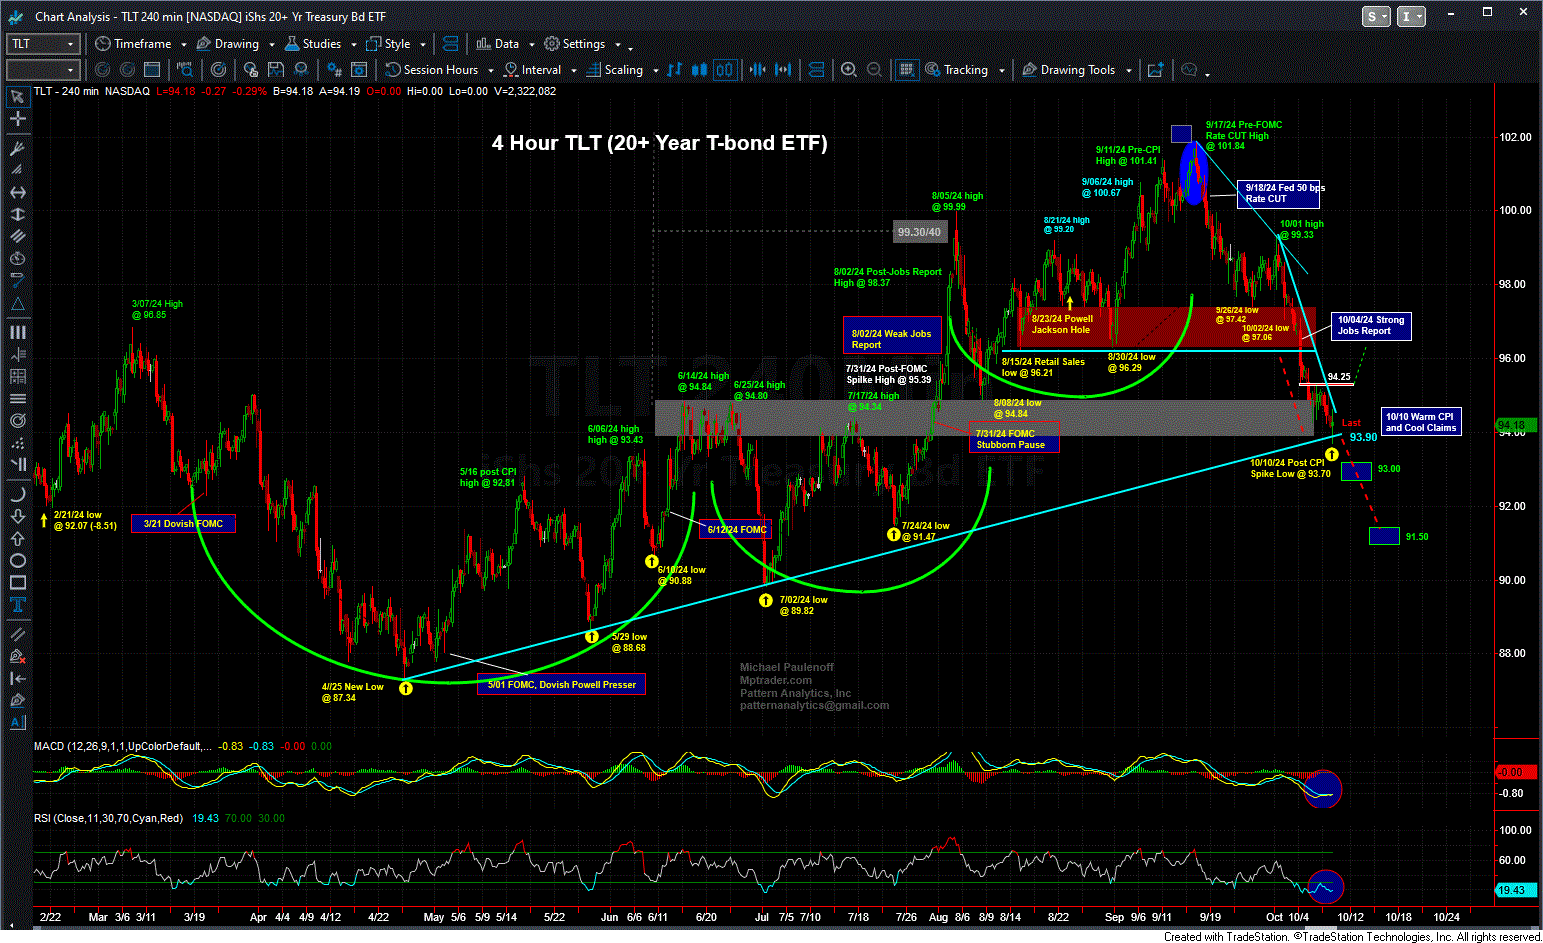Open the Settings menu
The height and width of the screenshot is (943, 1543).
click(x=575, y=43)
